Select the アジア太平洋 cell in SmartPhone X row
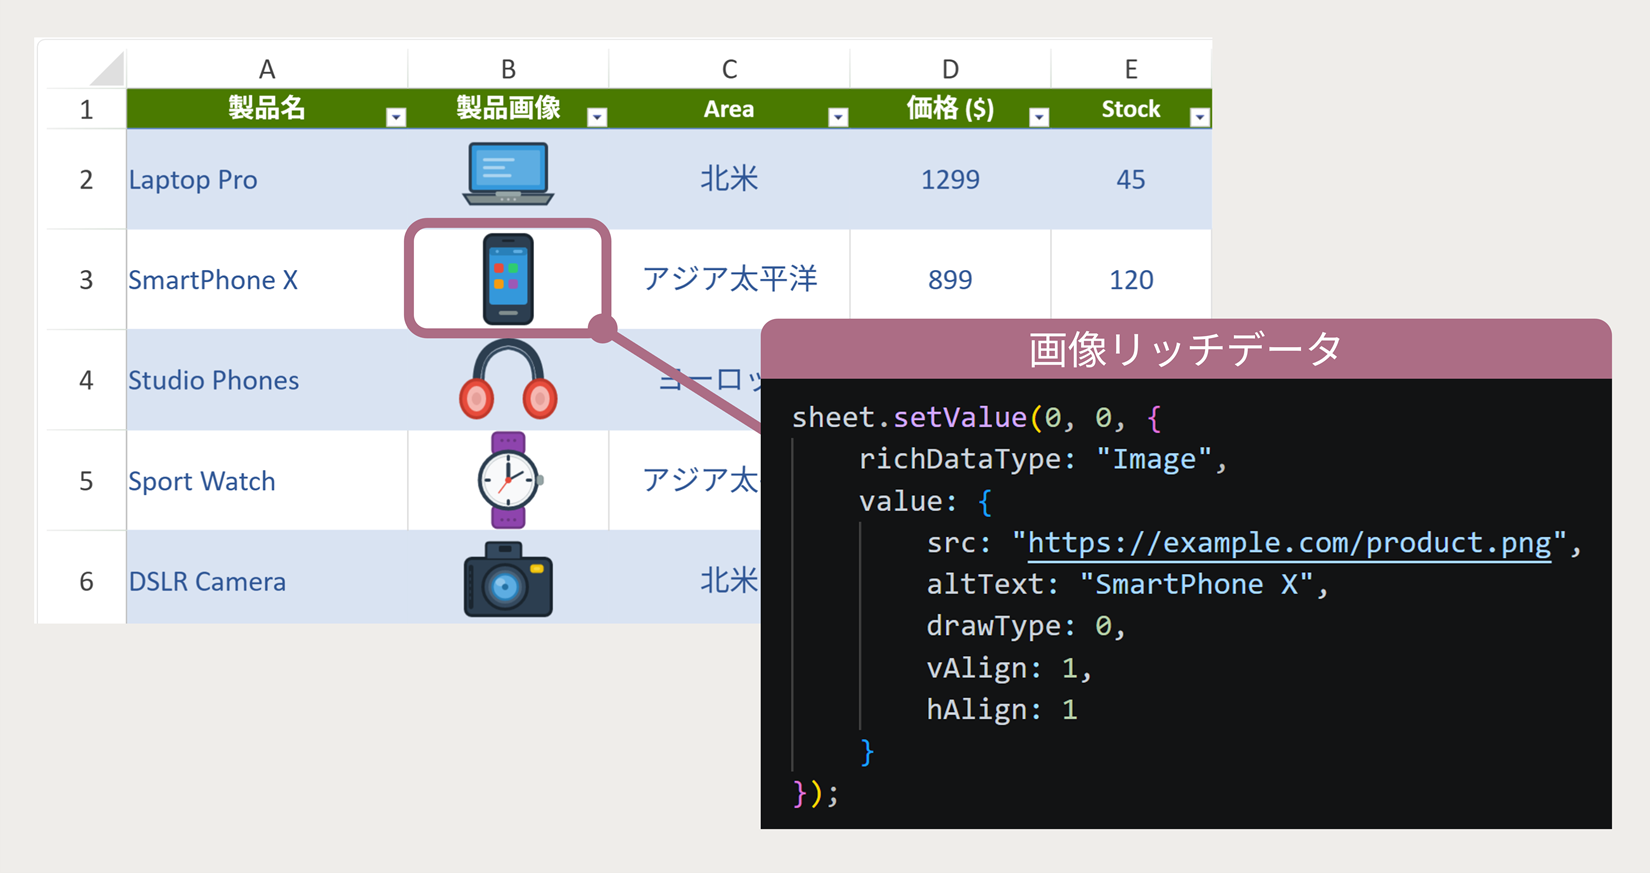 pos(729,279)
